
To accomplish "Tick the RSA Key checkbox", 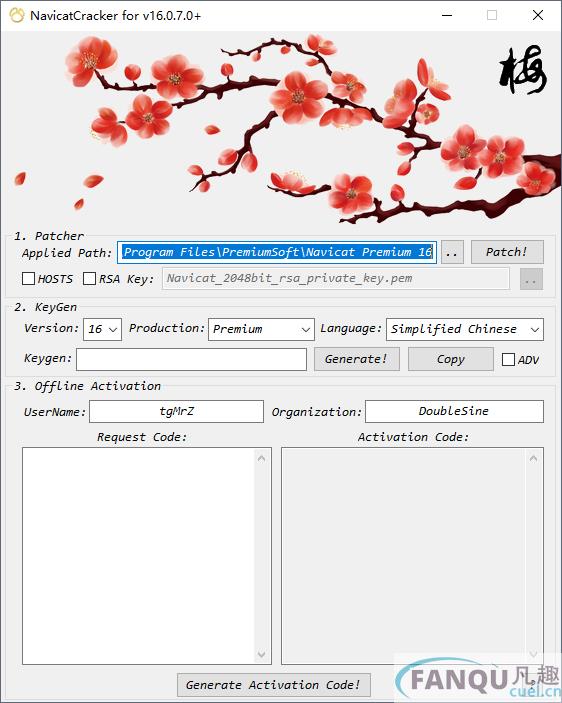I will coord(90,278).
